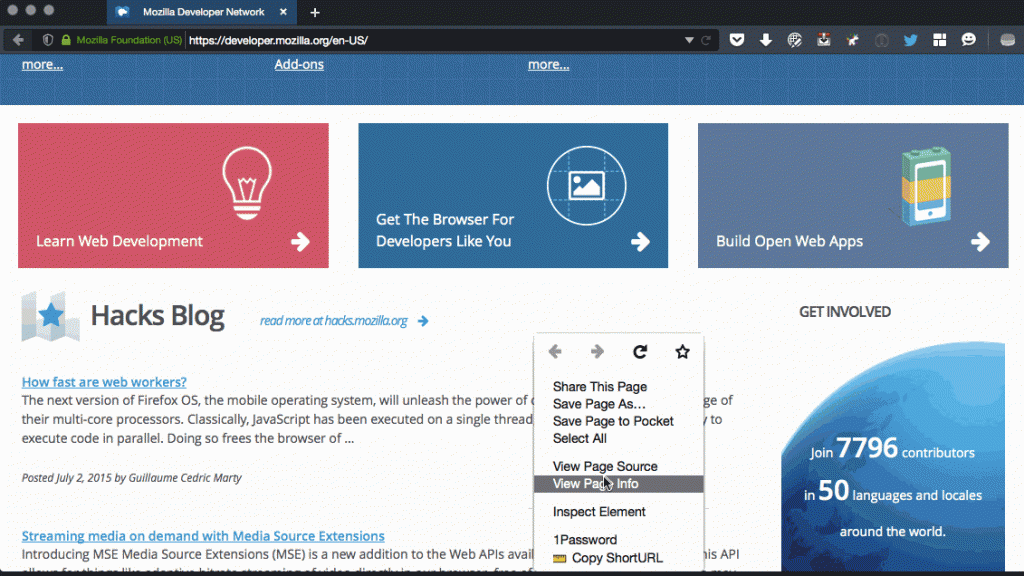Follow read more at hacks.mozilla.org link
The image size is (1024, 576).
click(x=344, y=321)
